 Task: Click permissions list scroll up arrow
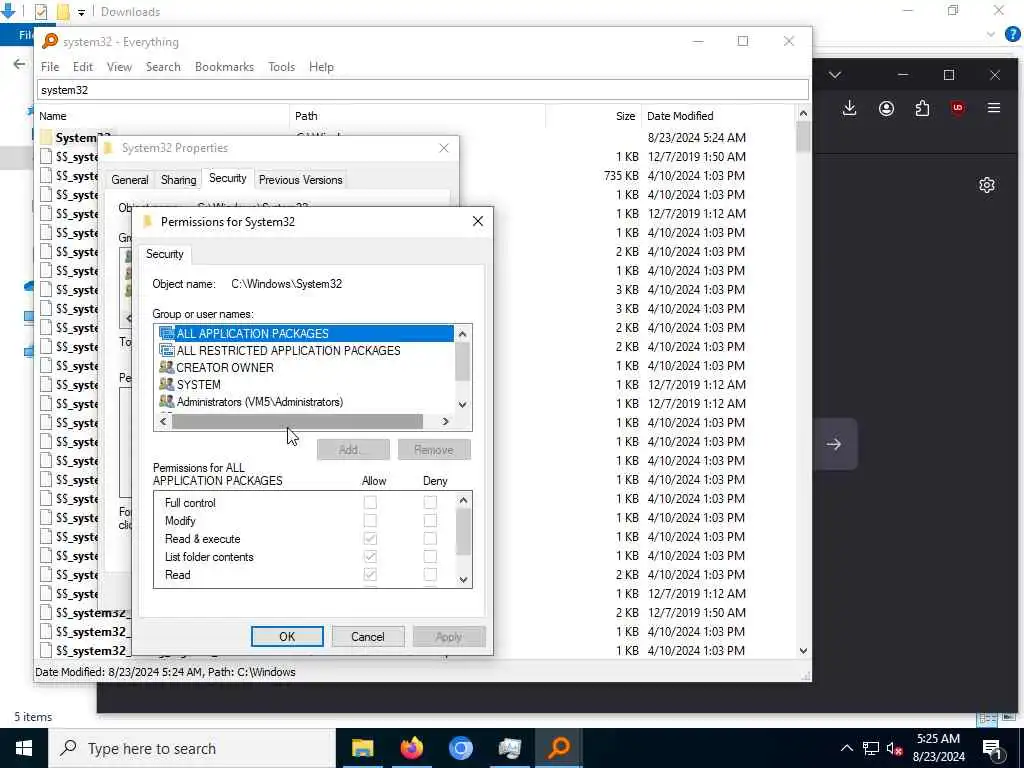(x=463, y=501)
